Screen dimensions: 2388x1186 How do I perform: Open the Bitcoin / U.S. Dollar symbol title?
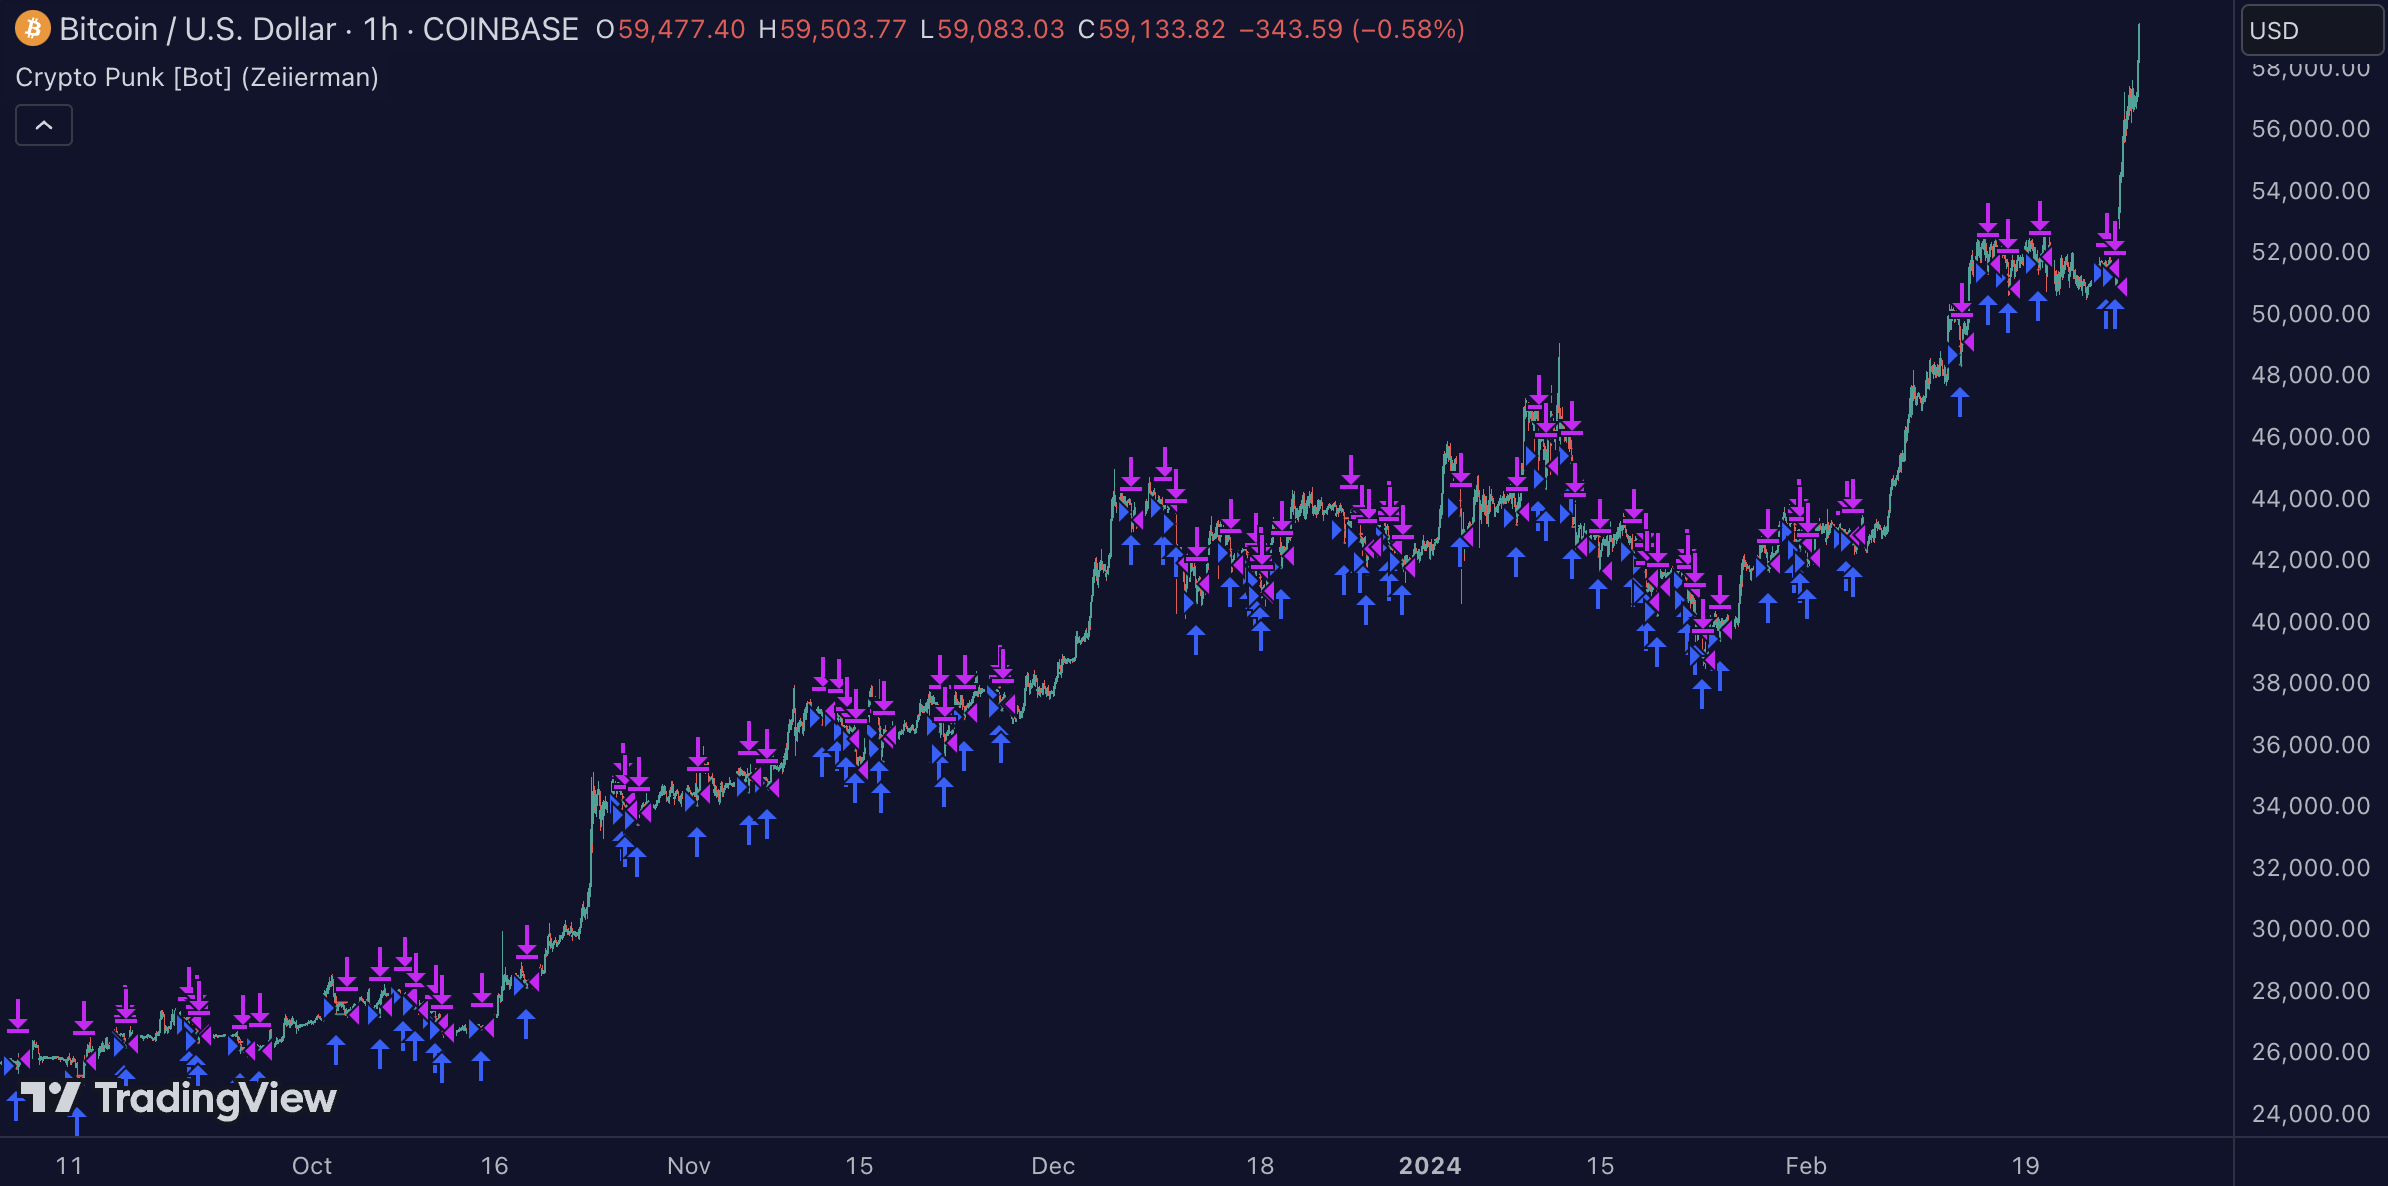[x=197, y=29]
